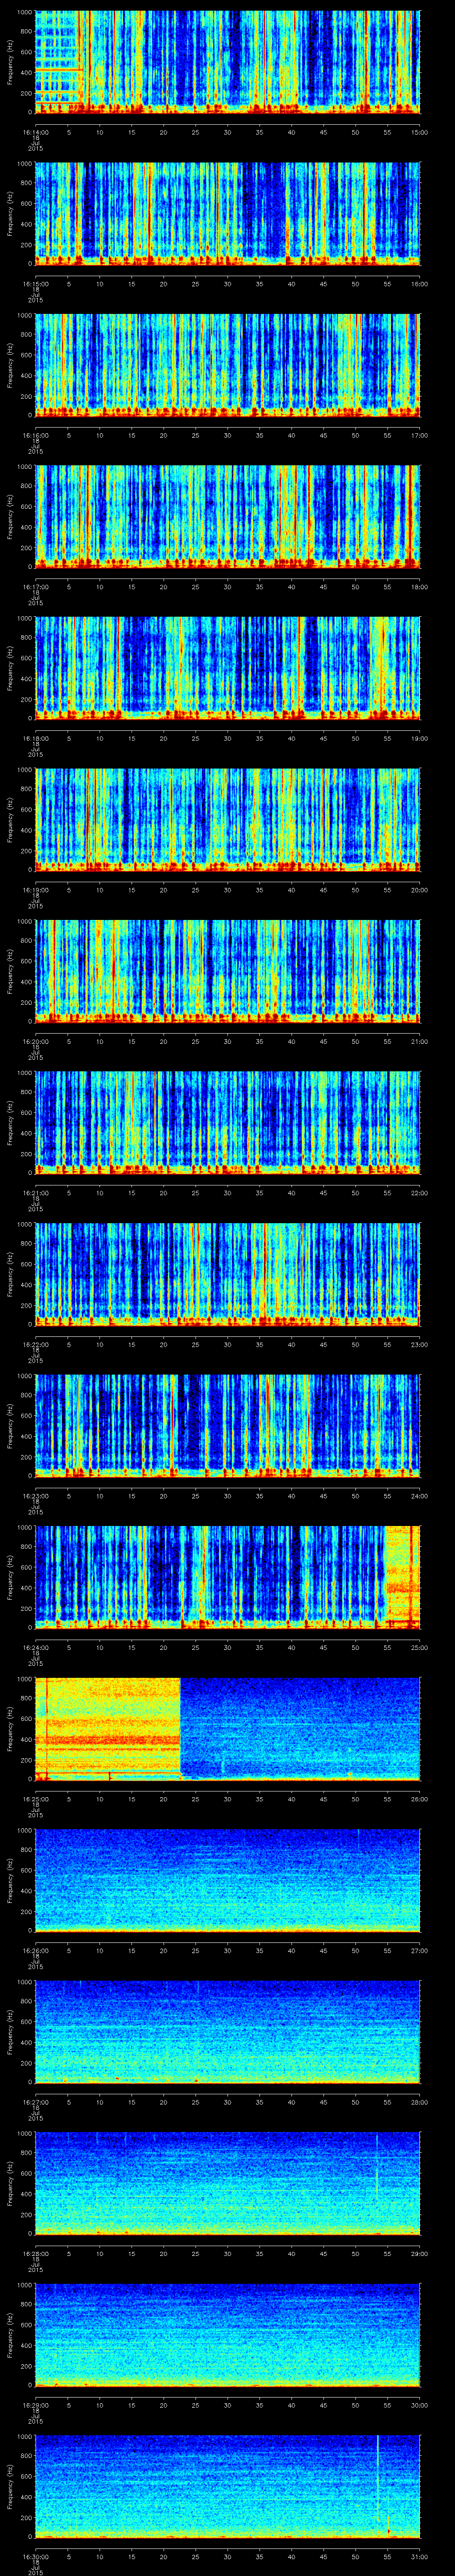Click the Frequency (Hz) label of the 16:26:00 panel
The image size is (455, 2576).
pyautogui.click(x=10, y=1880)
